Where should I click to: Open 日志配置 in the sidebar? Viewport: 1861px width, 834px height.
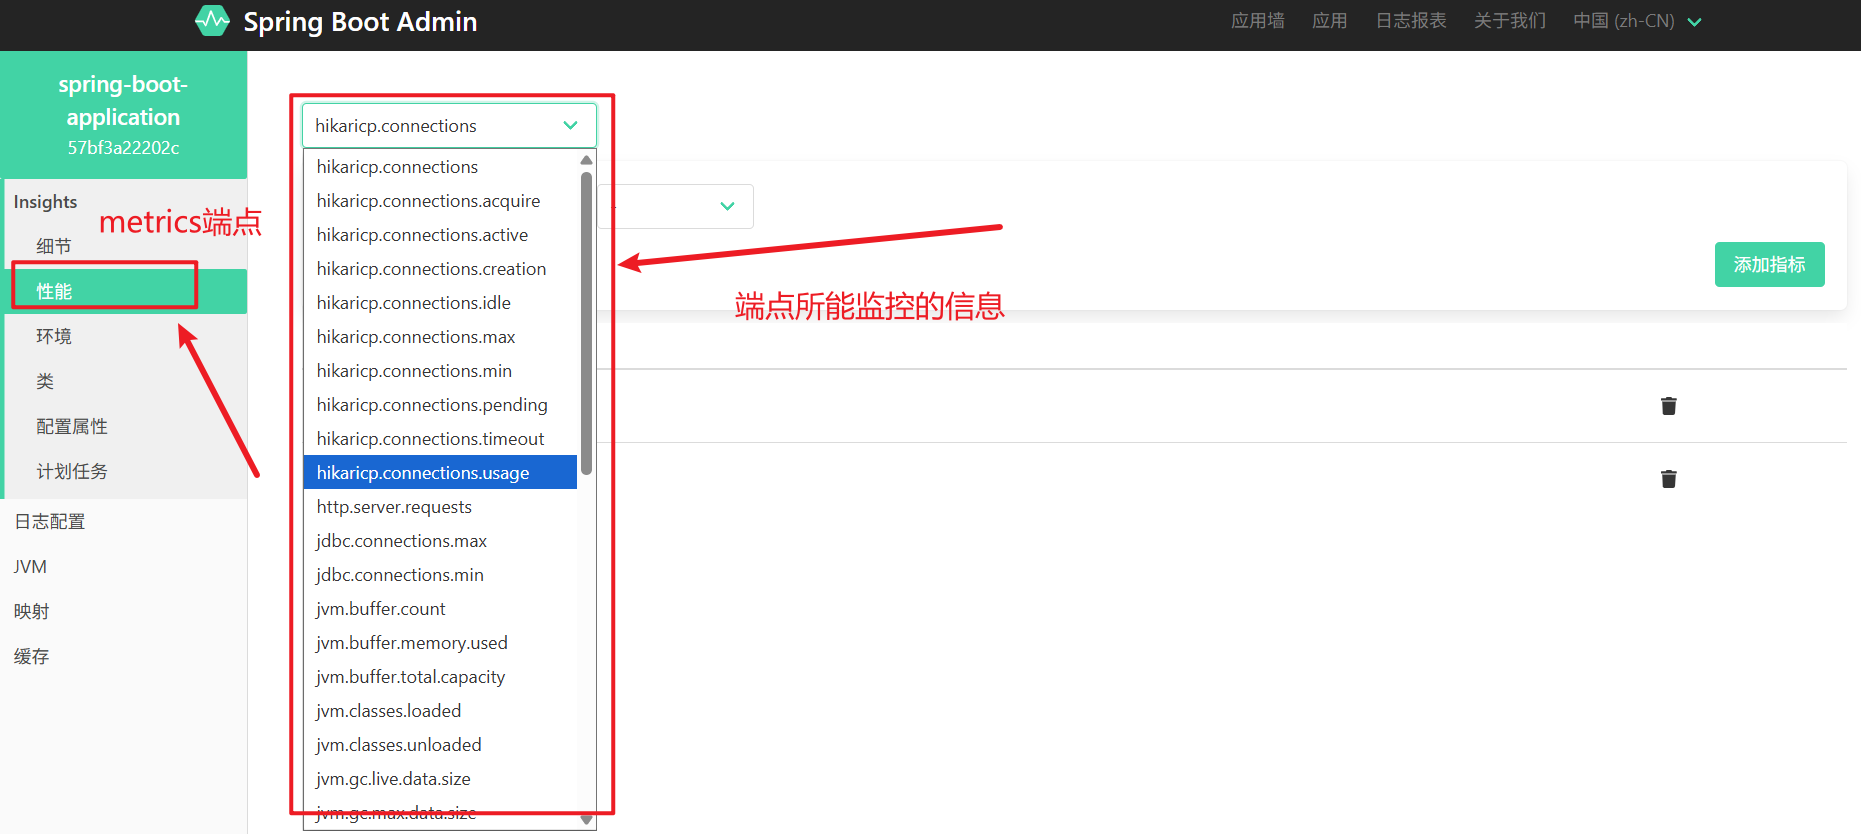click(124, 521)
